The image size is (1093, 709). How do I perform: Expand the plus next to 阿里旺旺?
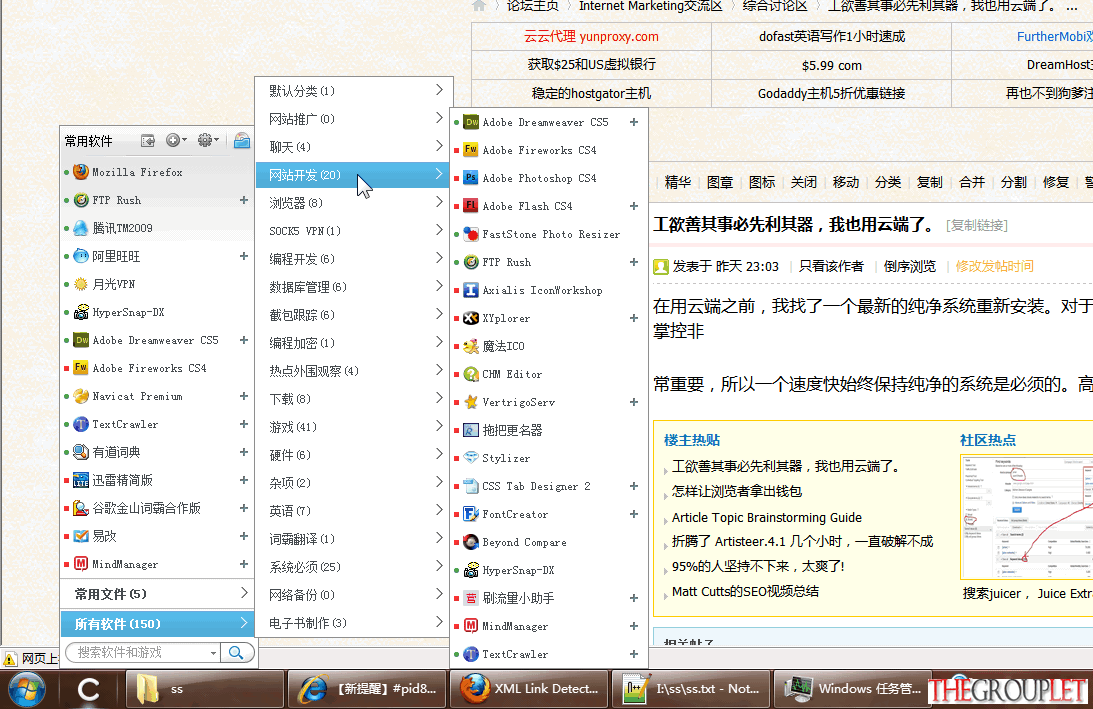[244, 256]
